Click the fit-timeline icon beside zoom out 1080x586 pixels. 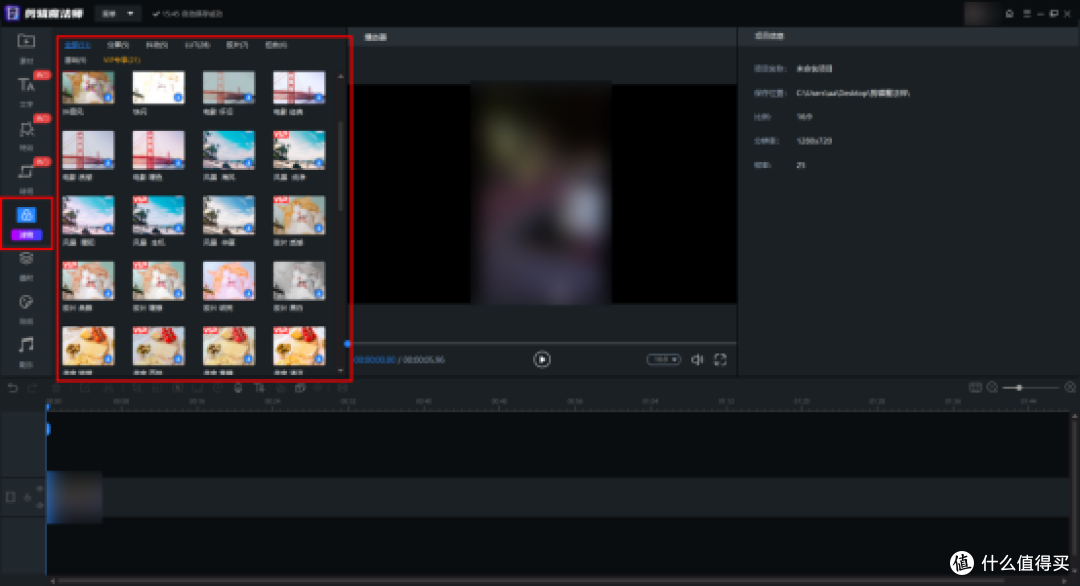(x=975, y=388)
